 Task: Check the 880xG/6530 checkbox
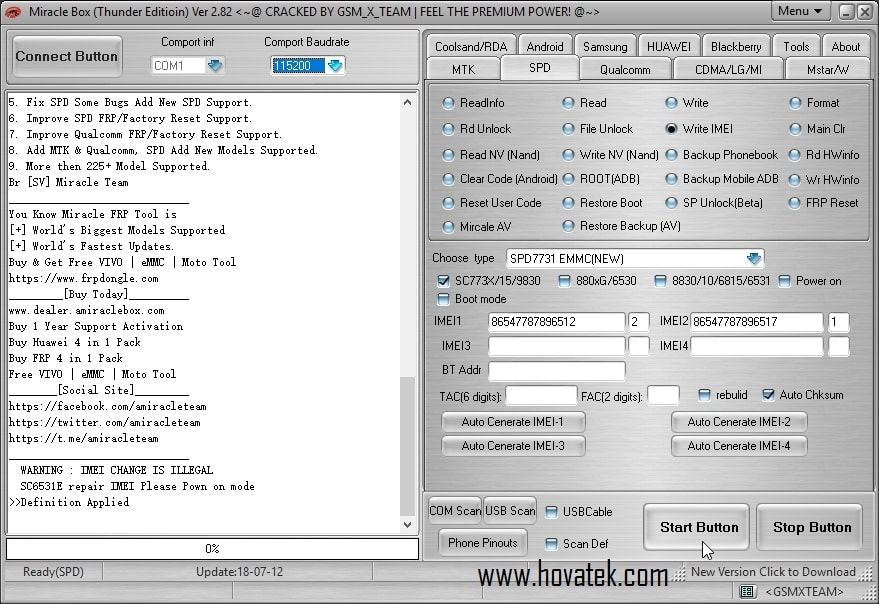tap(565, 281)
